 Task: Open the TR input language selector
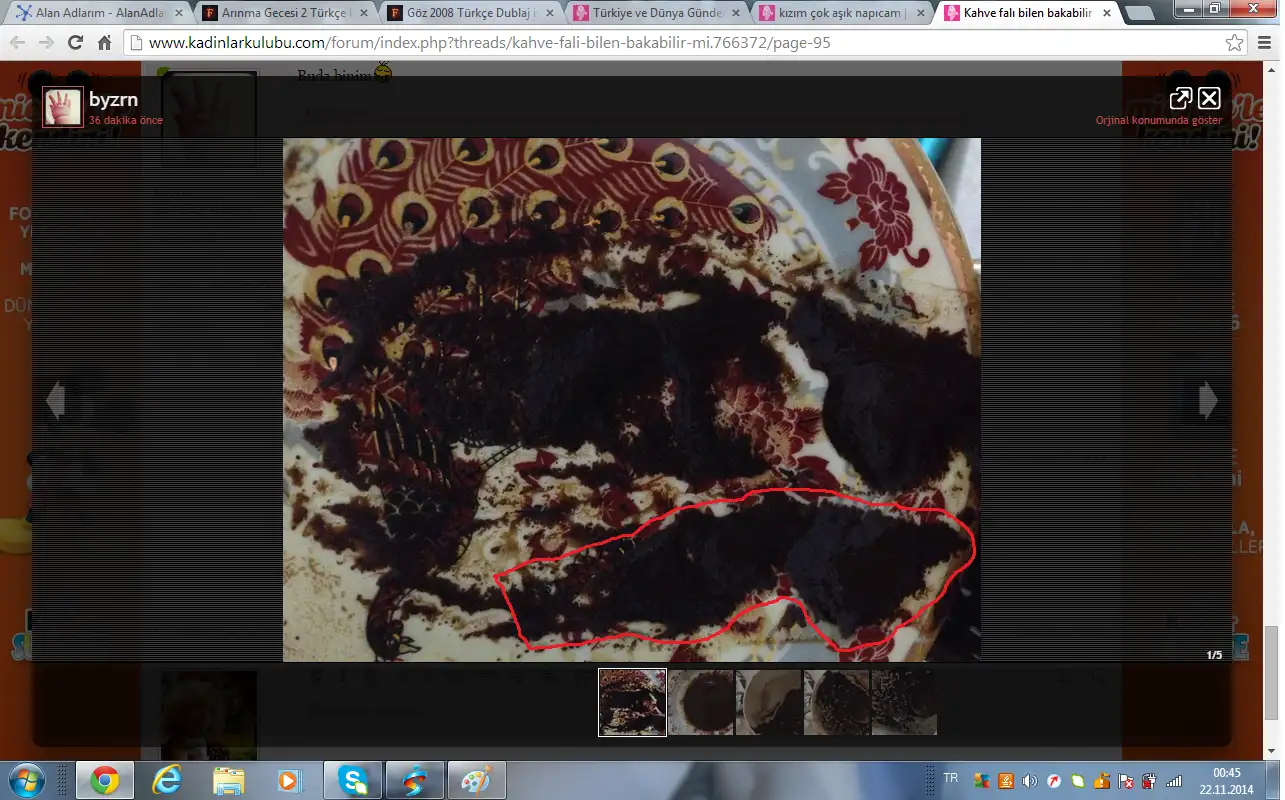(950, 778)
